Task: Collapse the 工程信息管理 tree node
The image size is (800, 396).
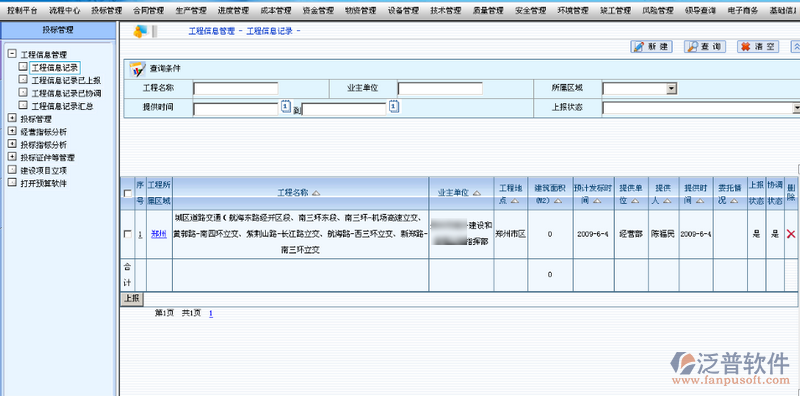Action: coord(12,54)
